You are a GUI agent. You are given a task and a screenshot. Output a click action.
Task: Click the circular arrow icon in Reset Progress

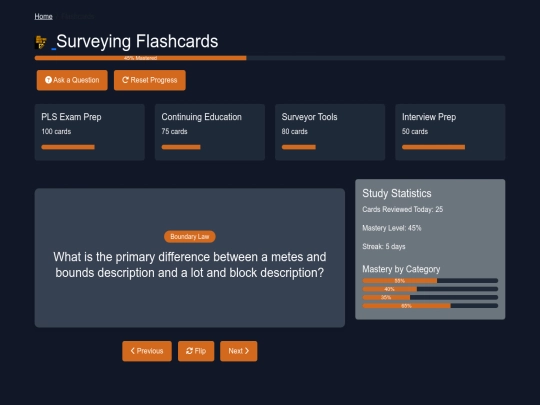[x=125, y=80]
